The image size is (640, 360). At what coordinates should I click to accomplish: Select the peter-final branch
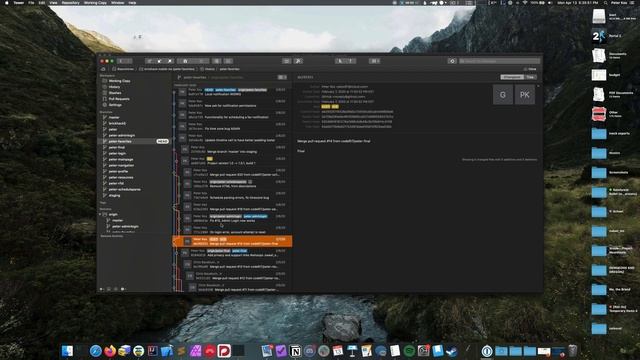point(117,147)
